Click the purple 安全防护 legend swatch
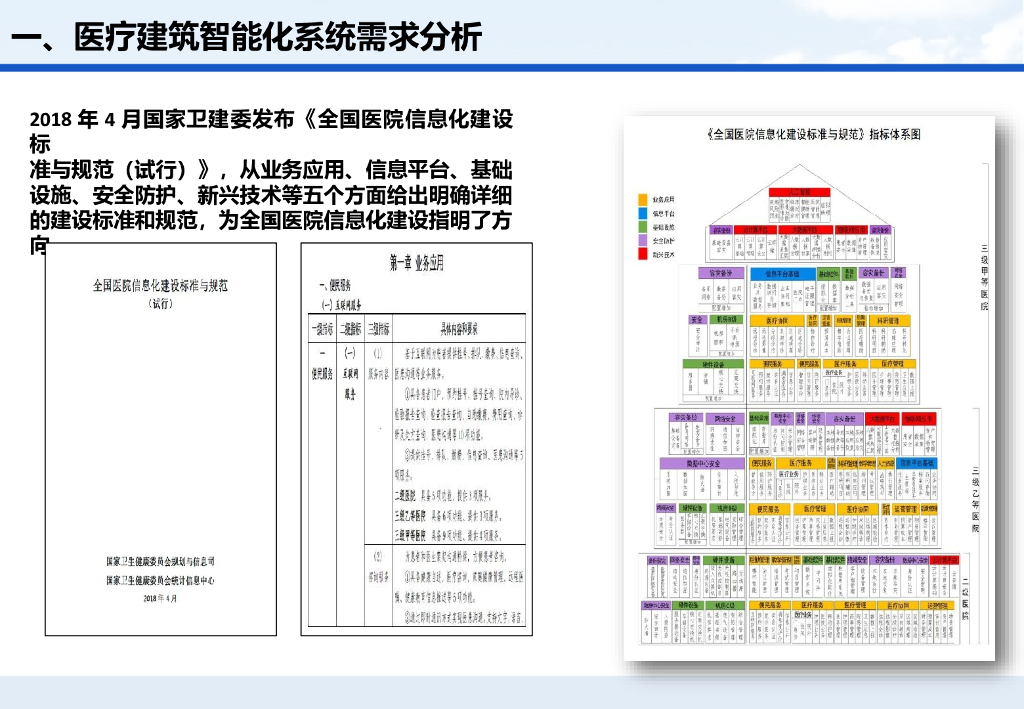 (643, 241)
